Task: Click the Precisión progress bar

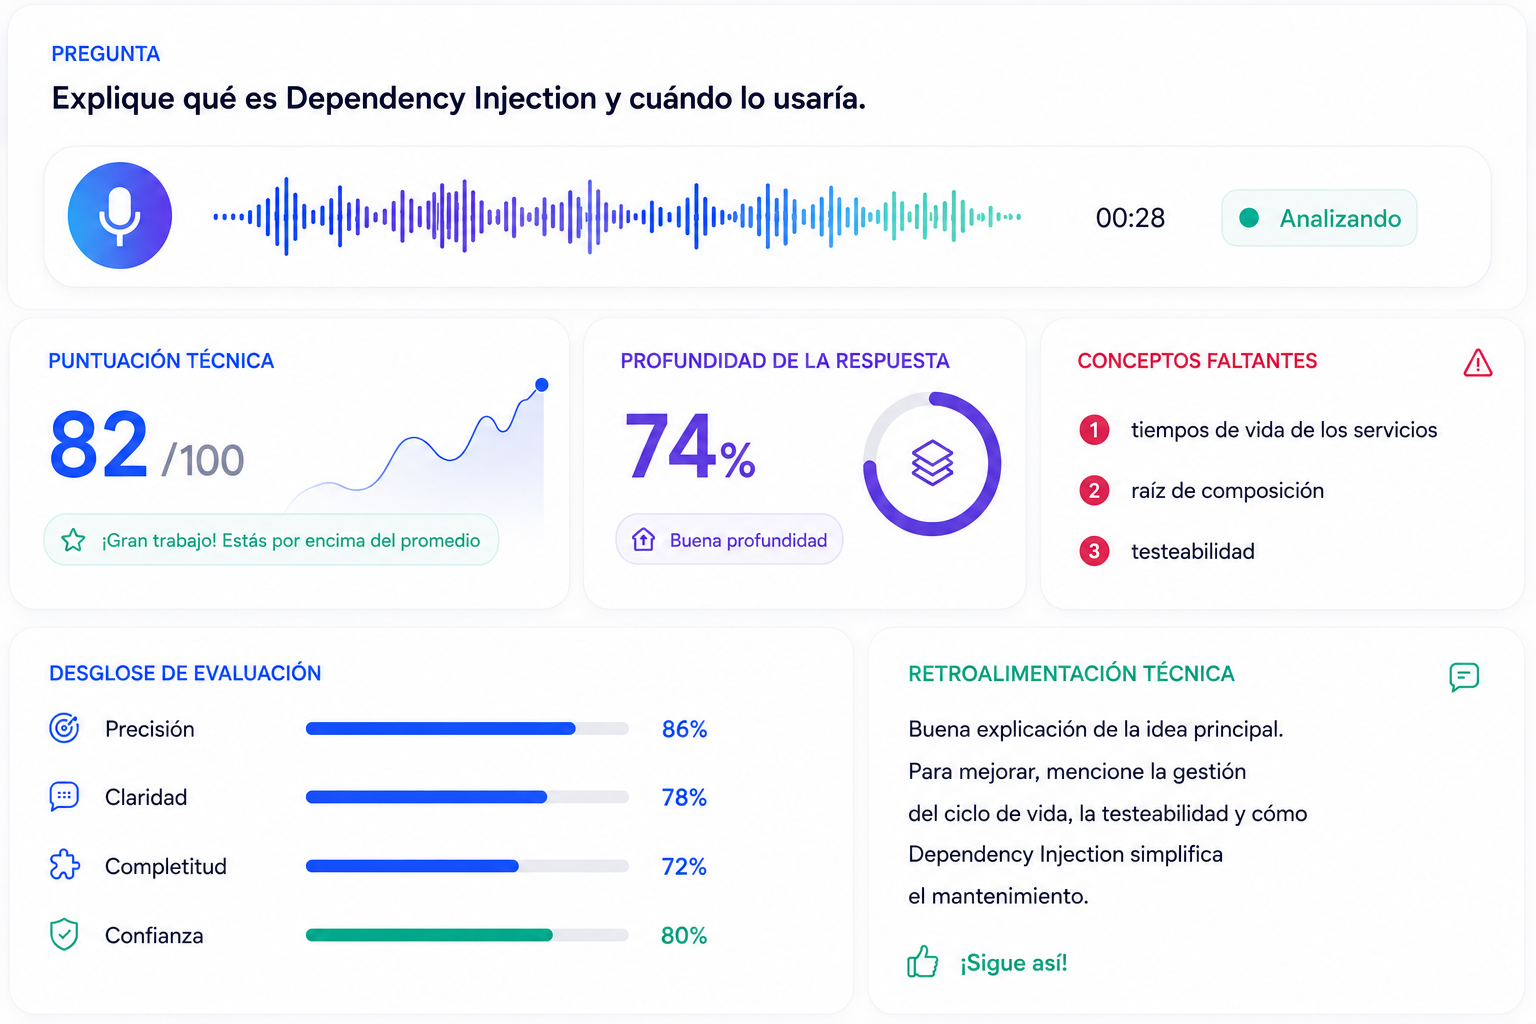Action: [x=467, y=729]
